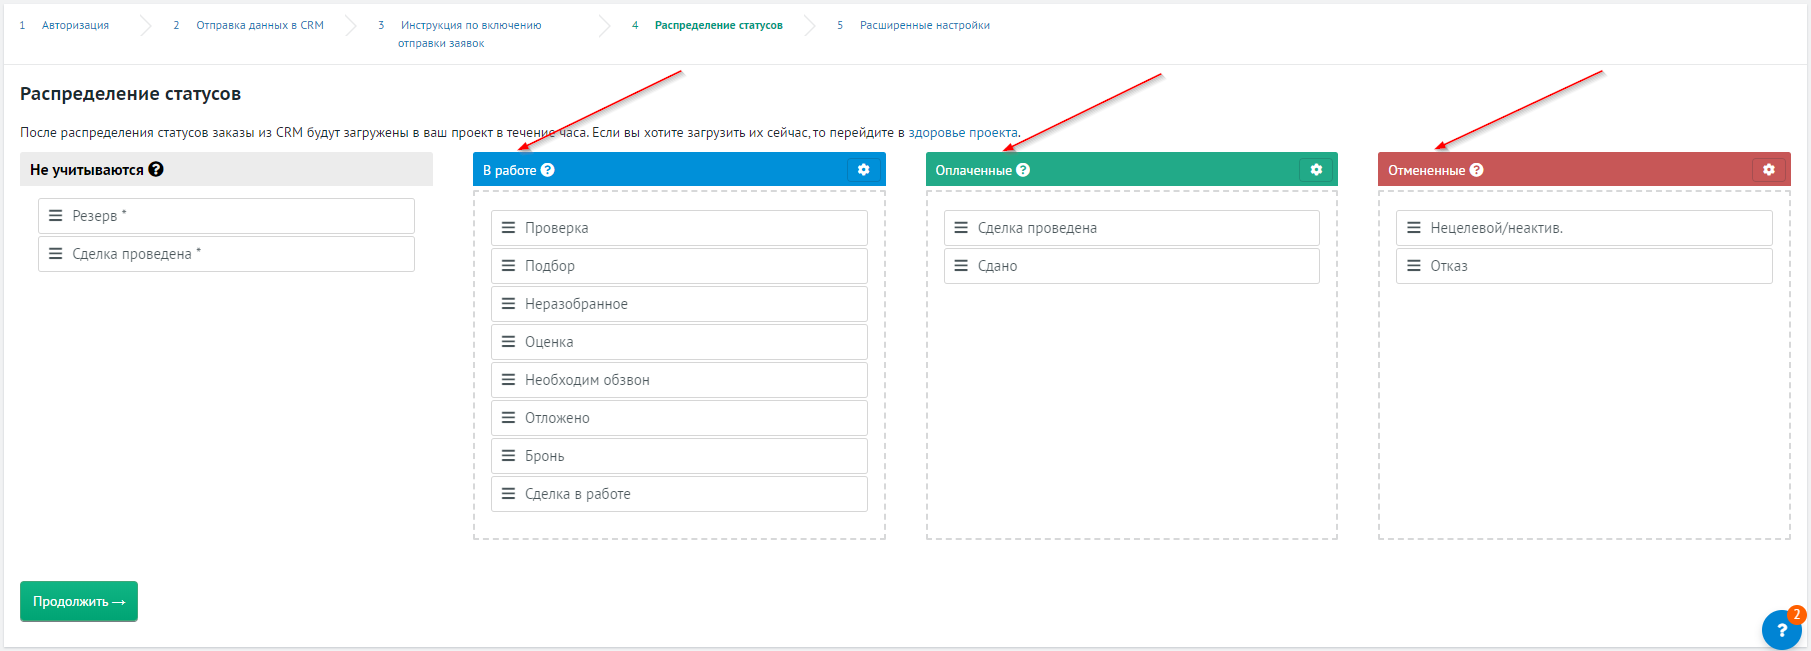Open settings gear in 'Отмененные' column
The width and height of the screenshot is (1811, 651).
[x=1768, y=170]
